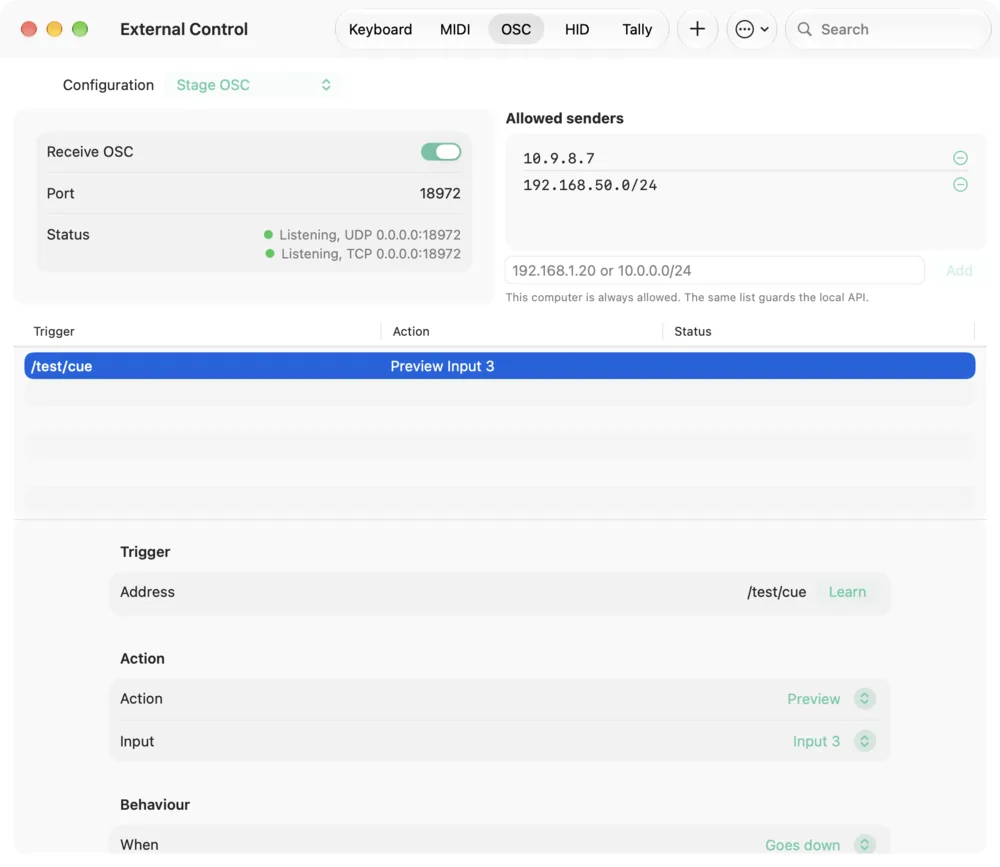Image resolution: width=1000 pixels, height=867 pixels.
Task: Click the Address value /test/cue
Action: coord(776,592)
